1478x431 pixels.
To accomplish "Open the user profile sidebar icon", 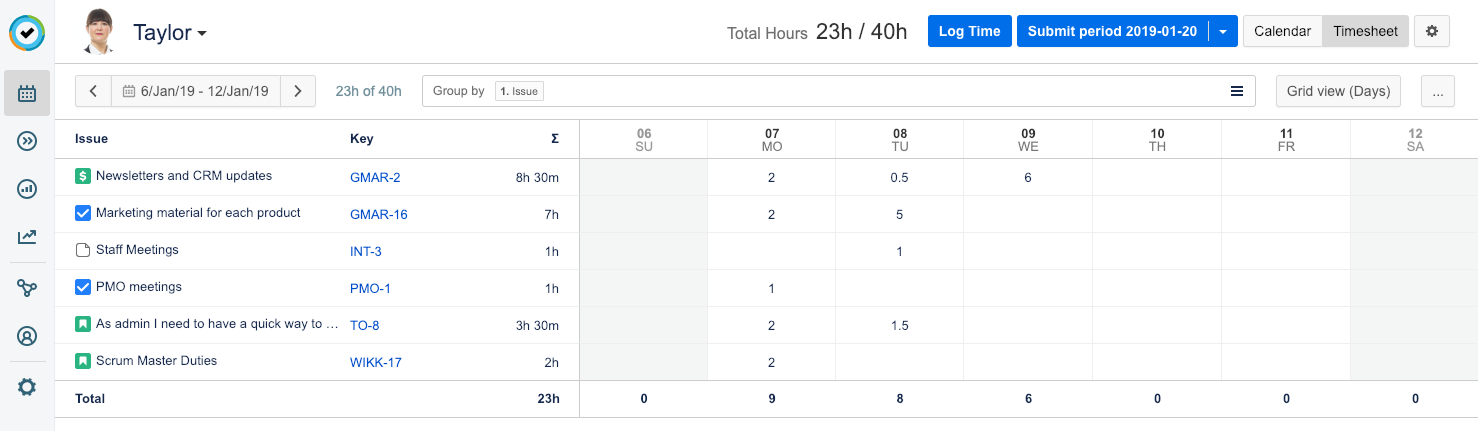I will pyautogui.click(x=27, y=337).
